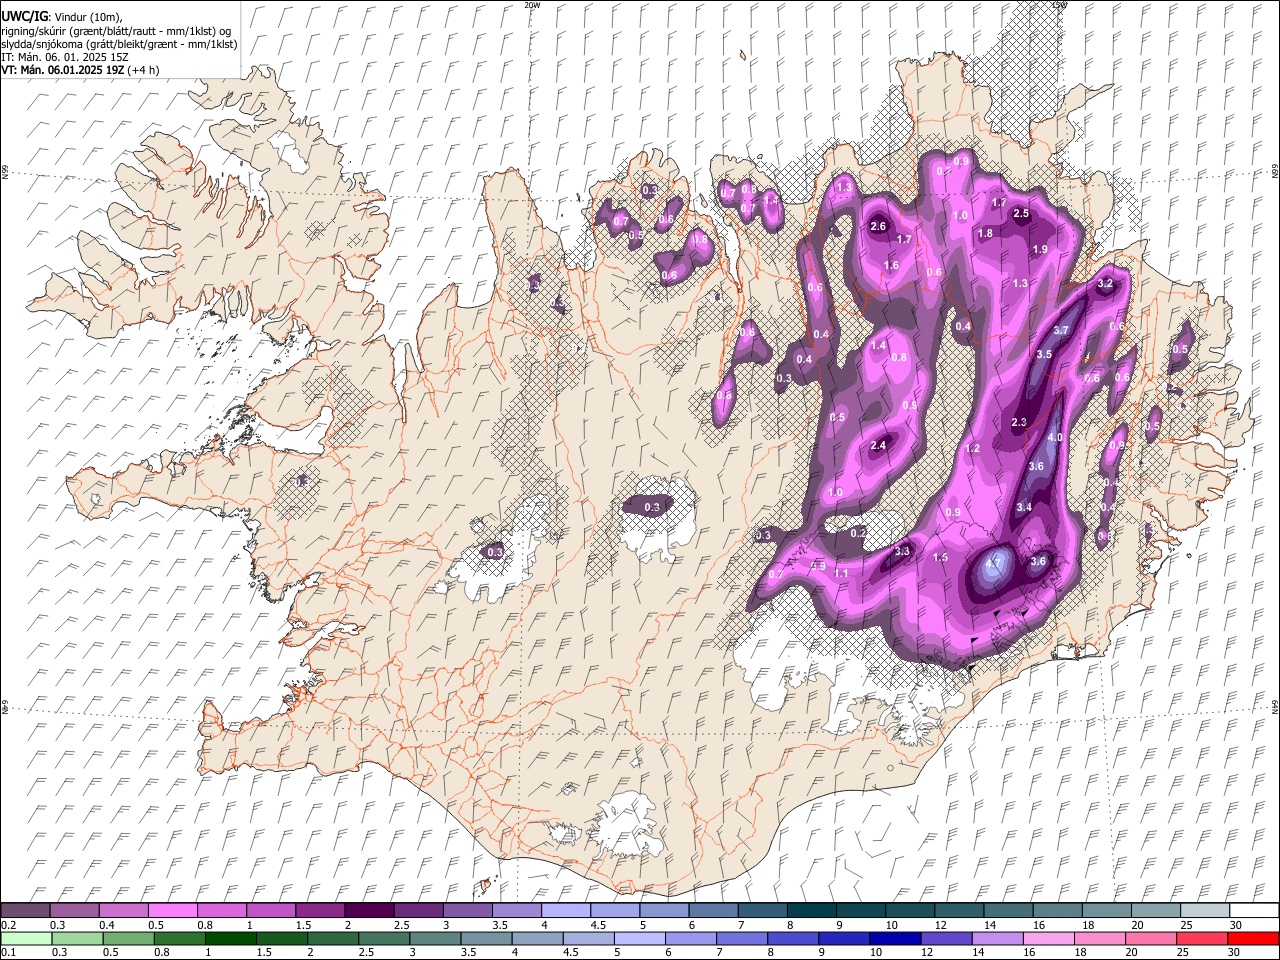
Task: Click the 2.4 value label on the map
Action: (879, 446)
